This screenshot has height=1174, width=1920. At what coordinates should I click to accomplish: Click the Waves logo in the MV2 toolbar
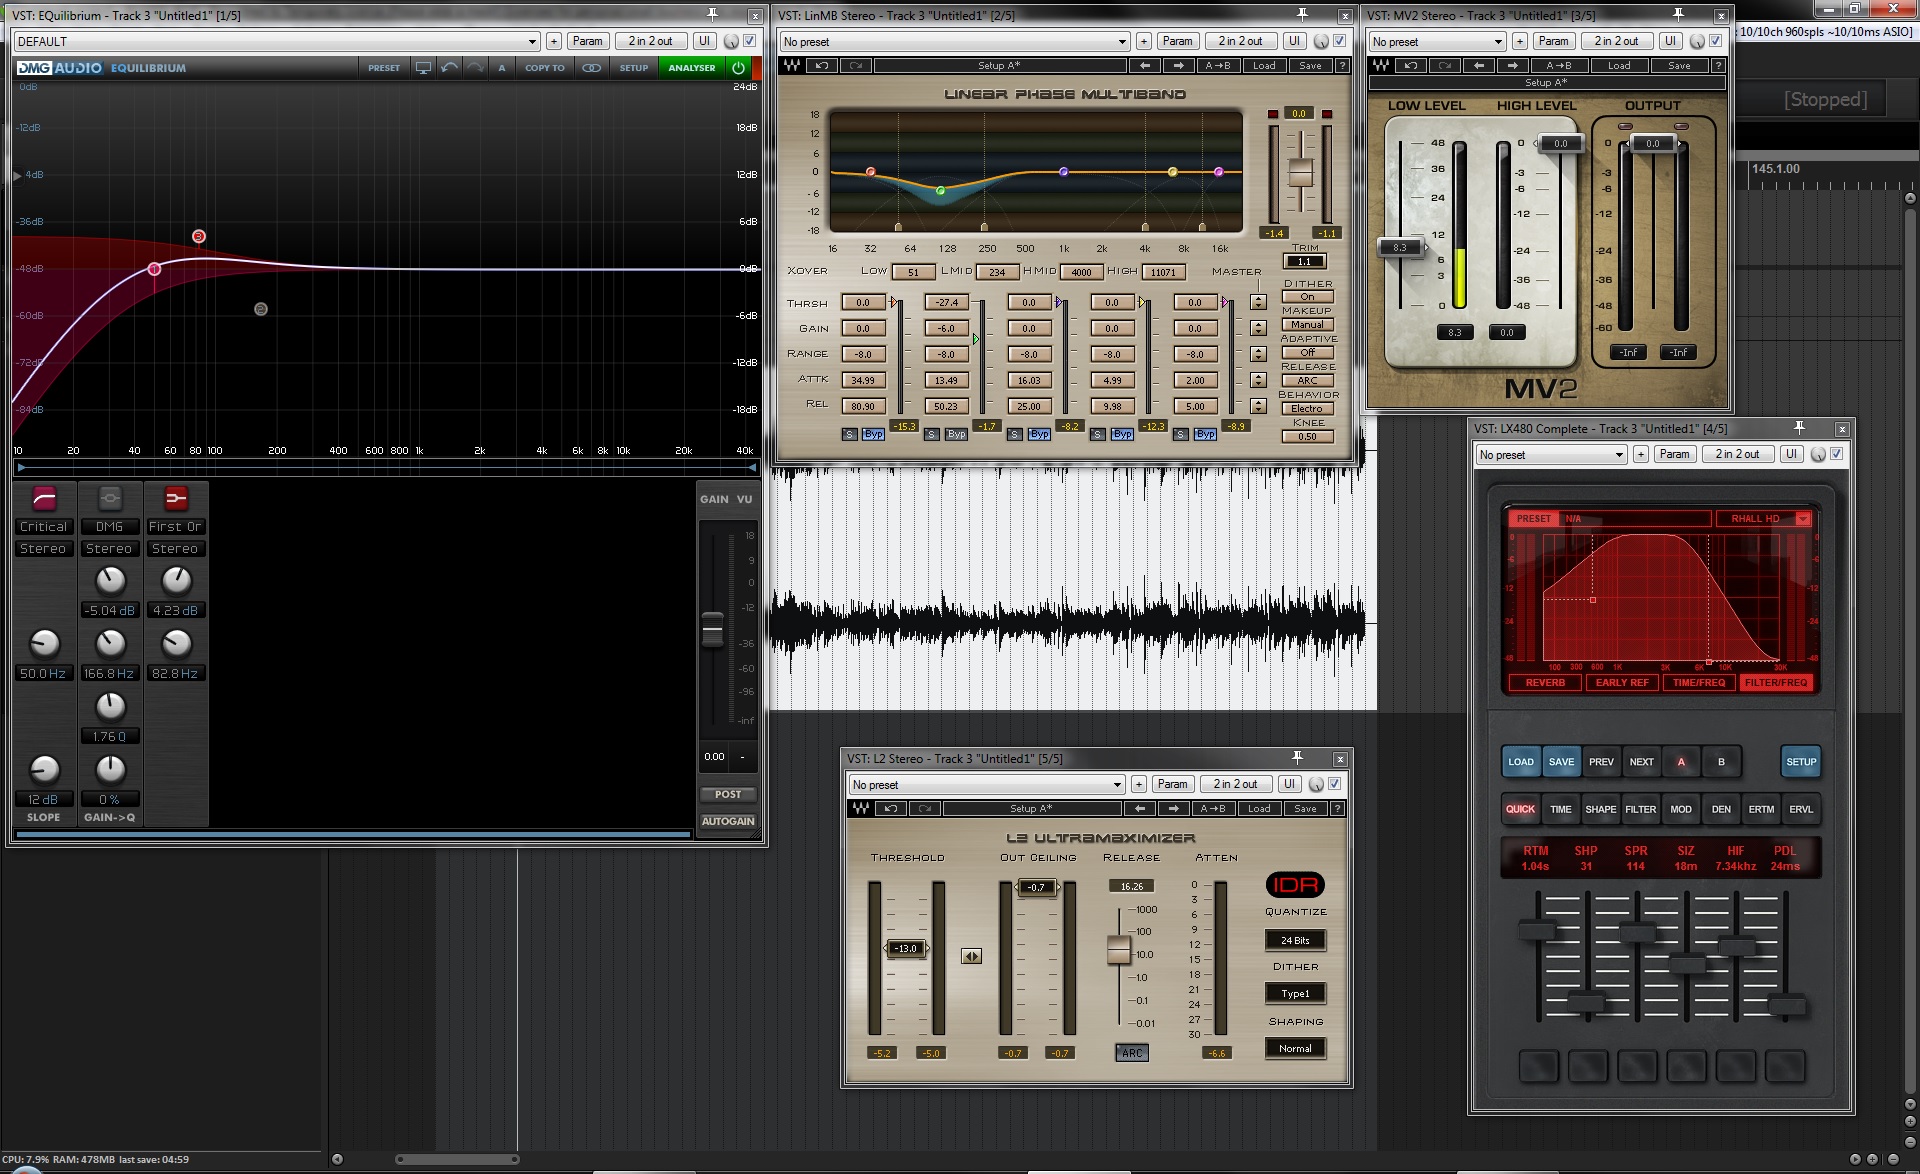coord(1381,66)
